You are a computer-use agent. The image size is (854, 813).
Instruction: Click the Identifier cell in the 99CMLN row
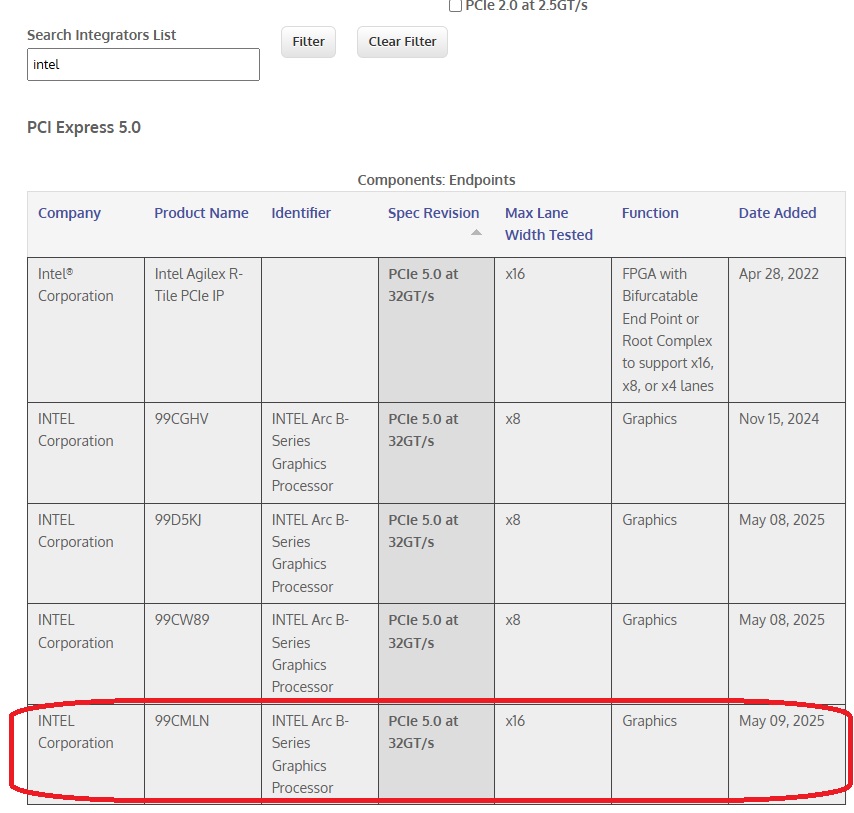pyautogui.click(x=320, y=755)
